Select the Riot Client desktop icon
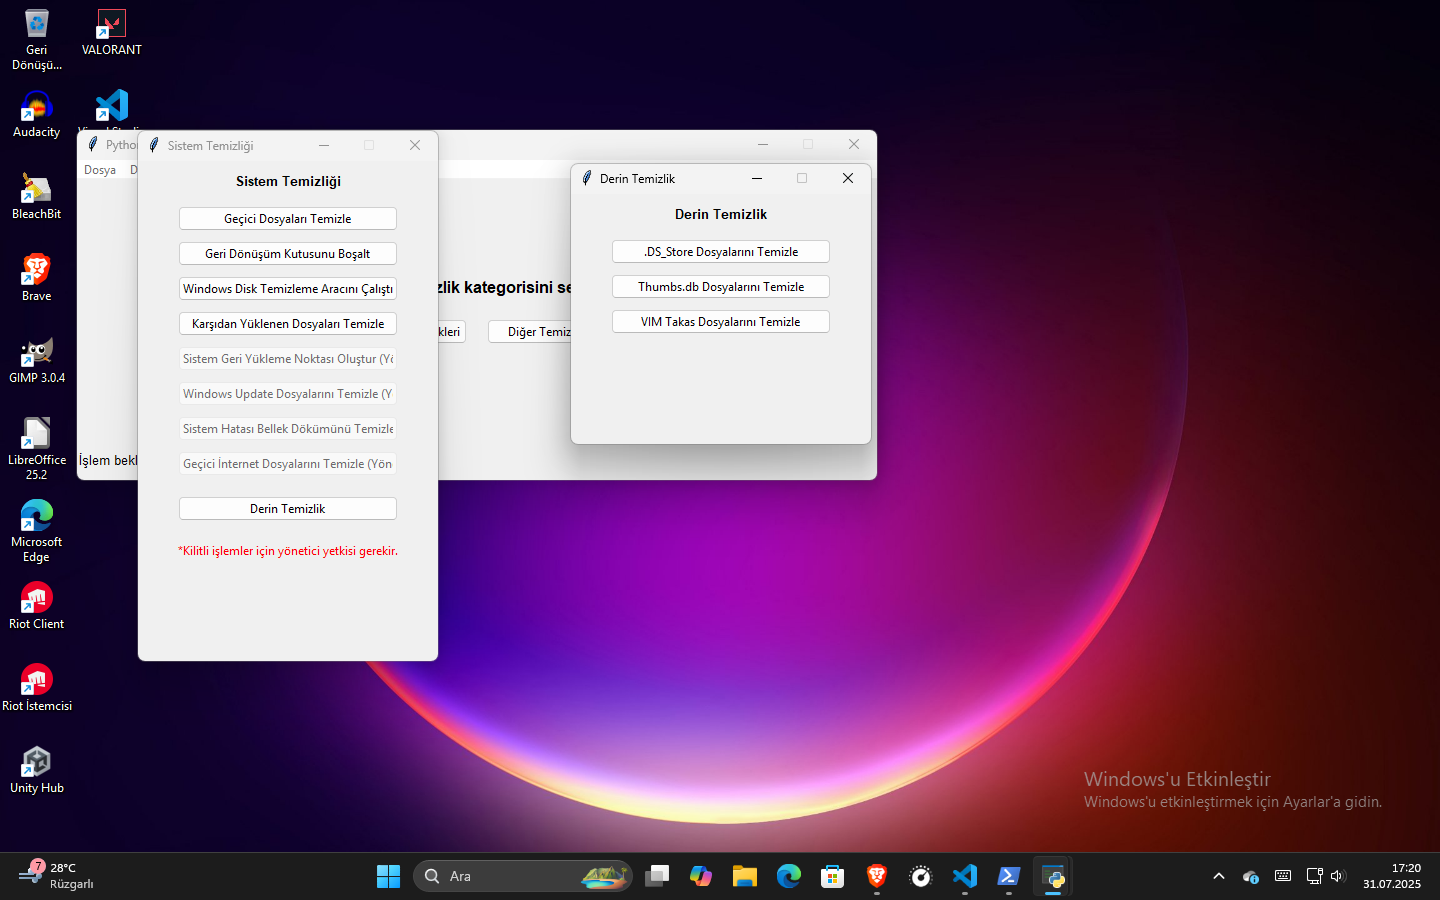The image size is (1440, 900). 37,607
